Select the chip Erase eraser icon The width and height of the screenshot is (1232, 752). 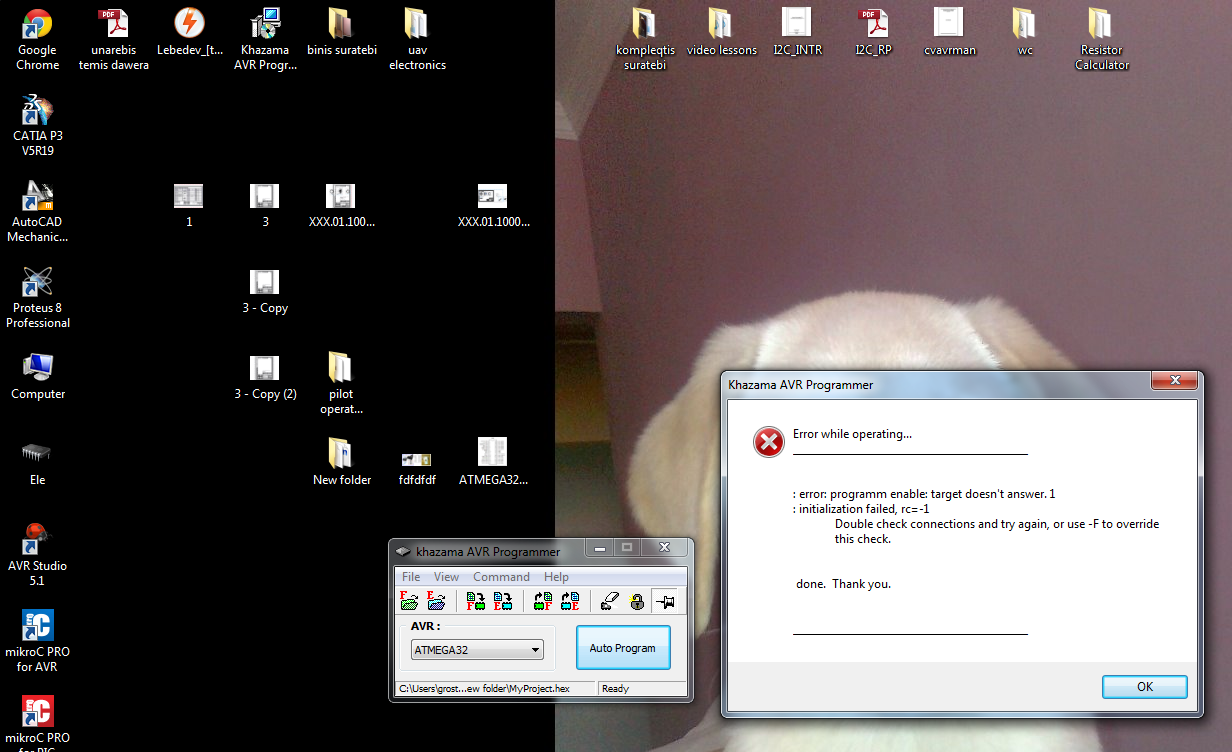pos(609,601)
